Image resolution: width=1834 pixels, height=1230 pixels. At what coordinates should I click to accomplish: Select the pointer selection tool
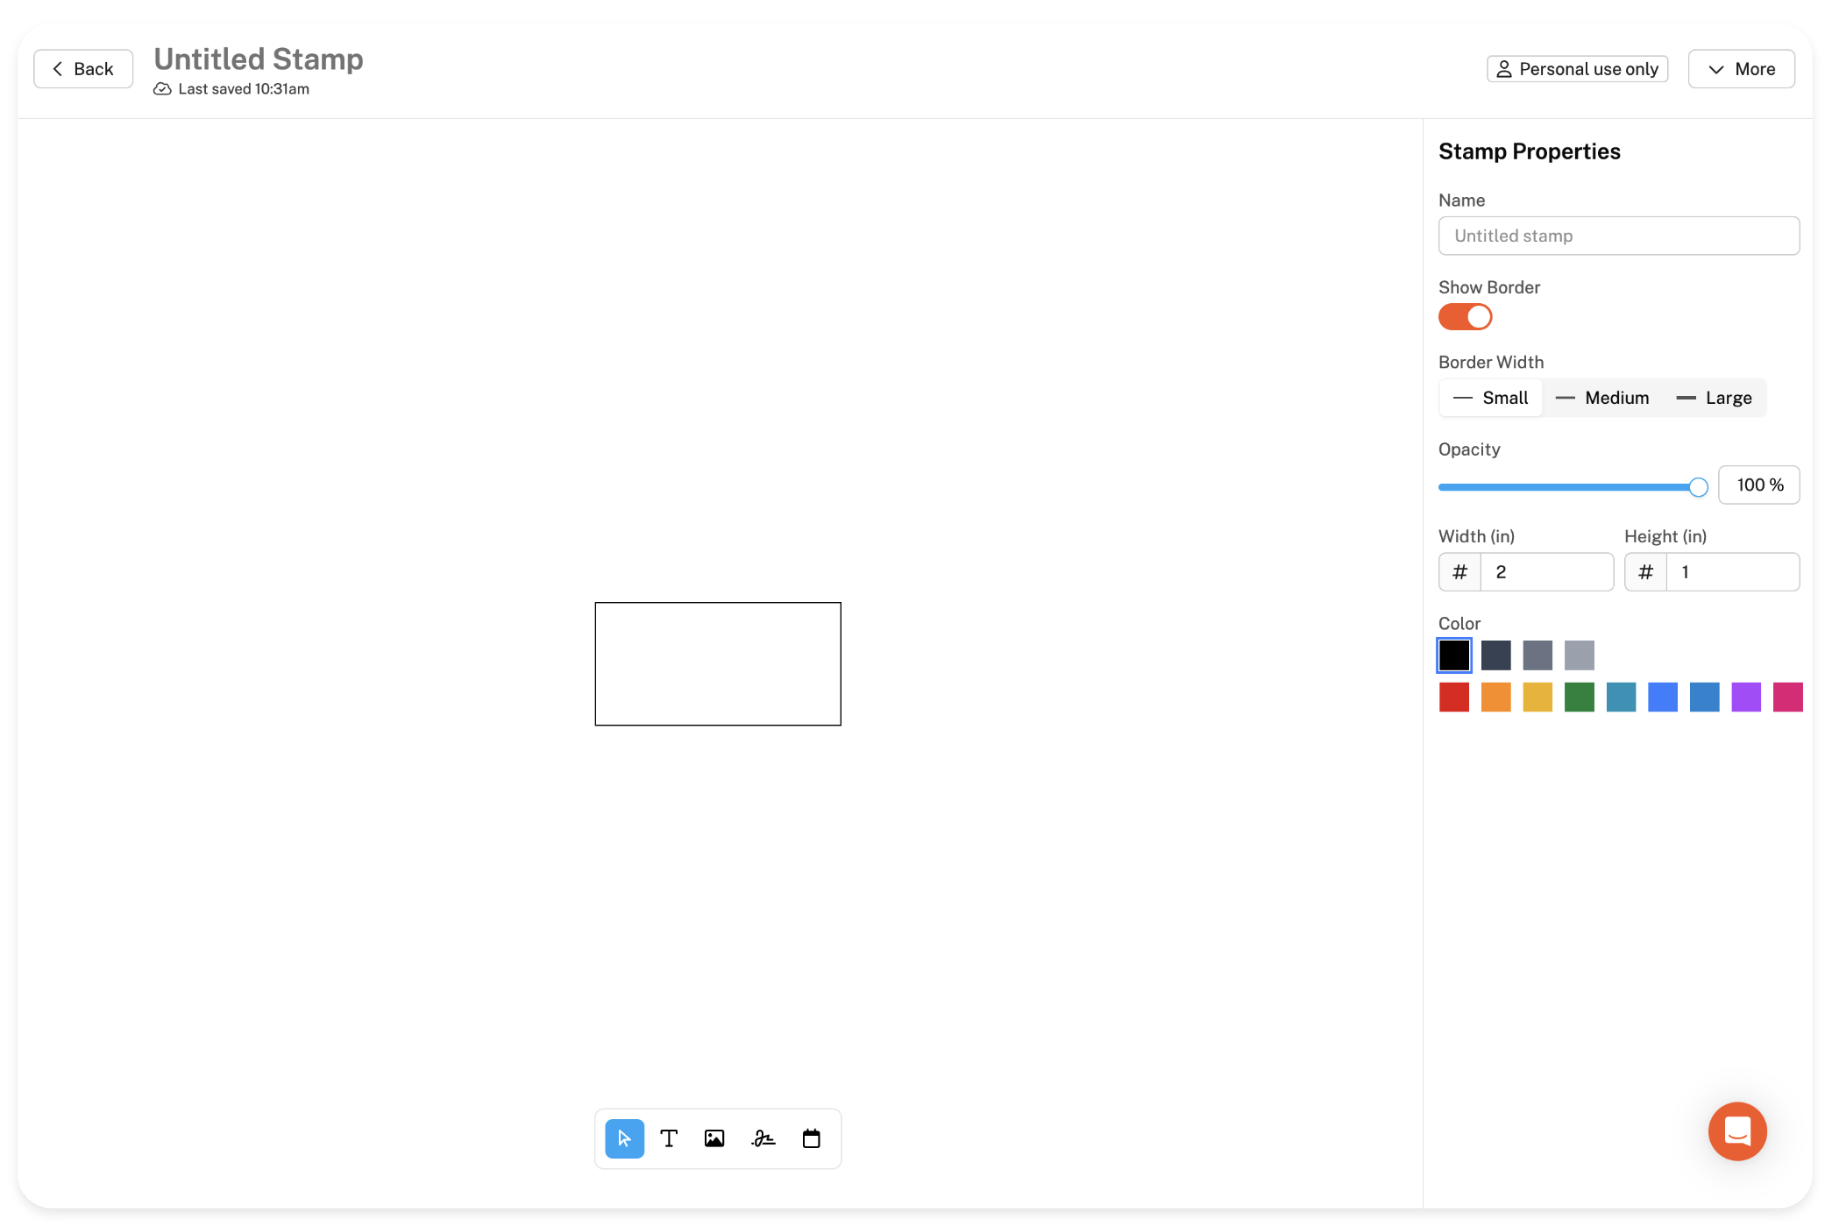pyautogui.click(x=624, y=1138)
